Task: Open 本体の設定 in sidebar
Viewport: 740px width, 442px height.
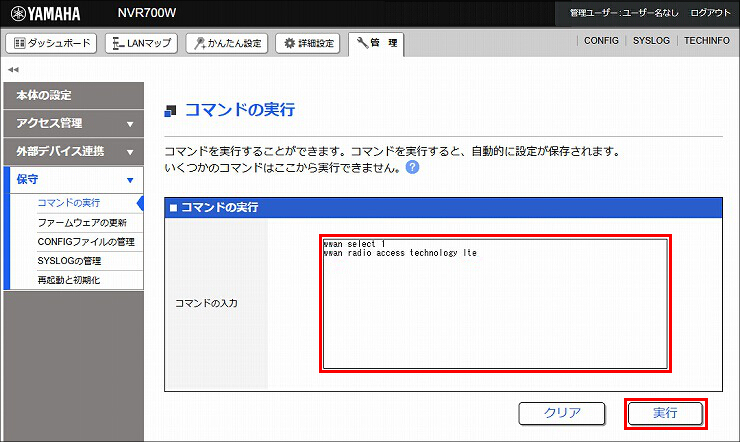Action: [x=74, y=96]
